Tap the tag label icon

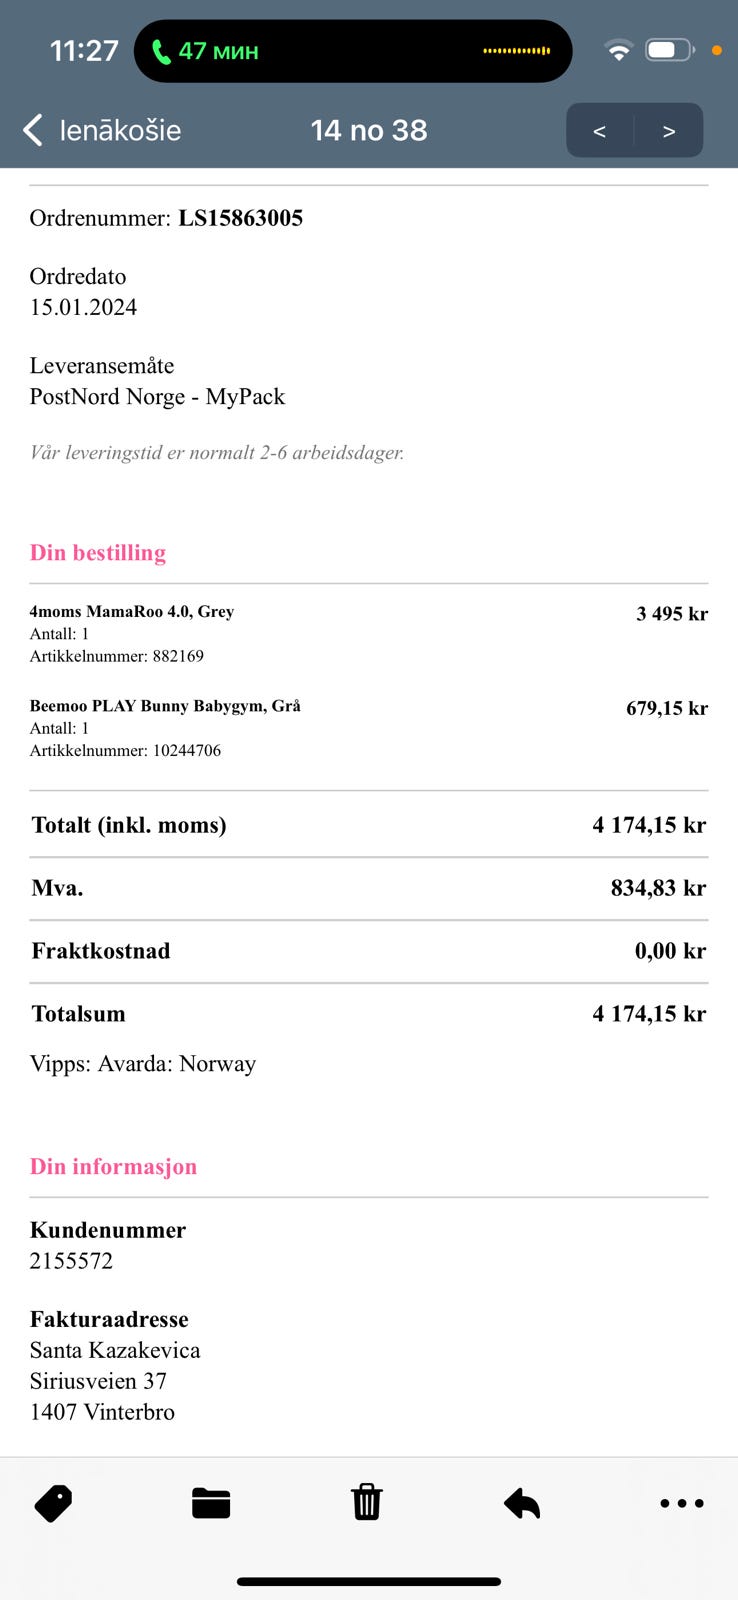(x=53, y=1503)
